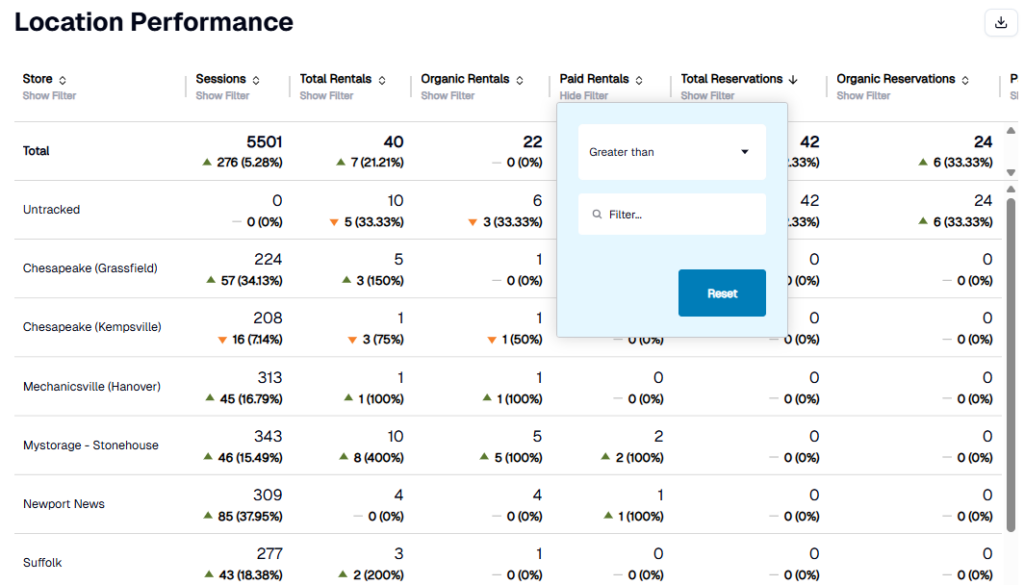Select the Suffolk store row
Screen dimensions: 1024x585
coord(42,563)
